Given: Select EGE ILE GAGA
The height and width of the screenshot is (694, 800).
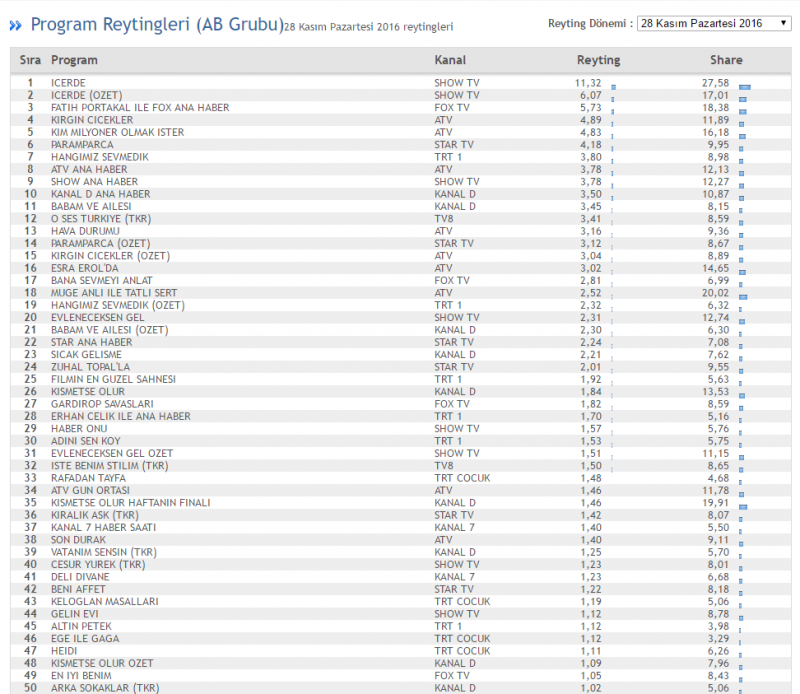Looking at the screenshot, I should click(85, 639).
